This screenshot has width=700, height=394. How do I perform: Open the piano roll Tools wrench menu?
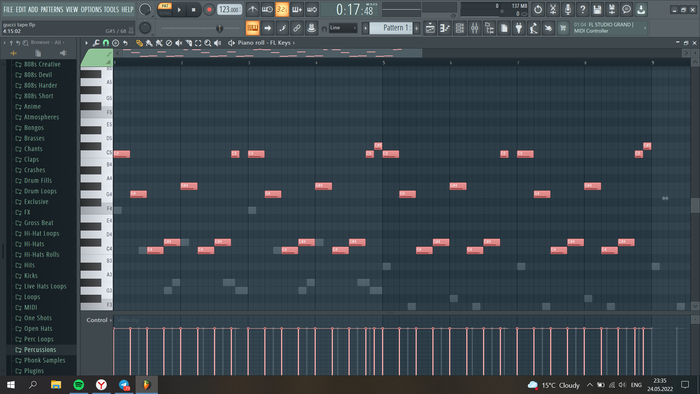click(x=96, y=43)
